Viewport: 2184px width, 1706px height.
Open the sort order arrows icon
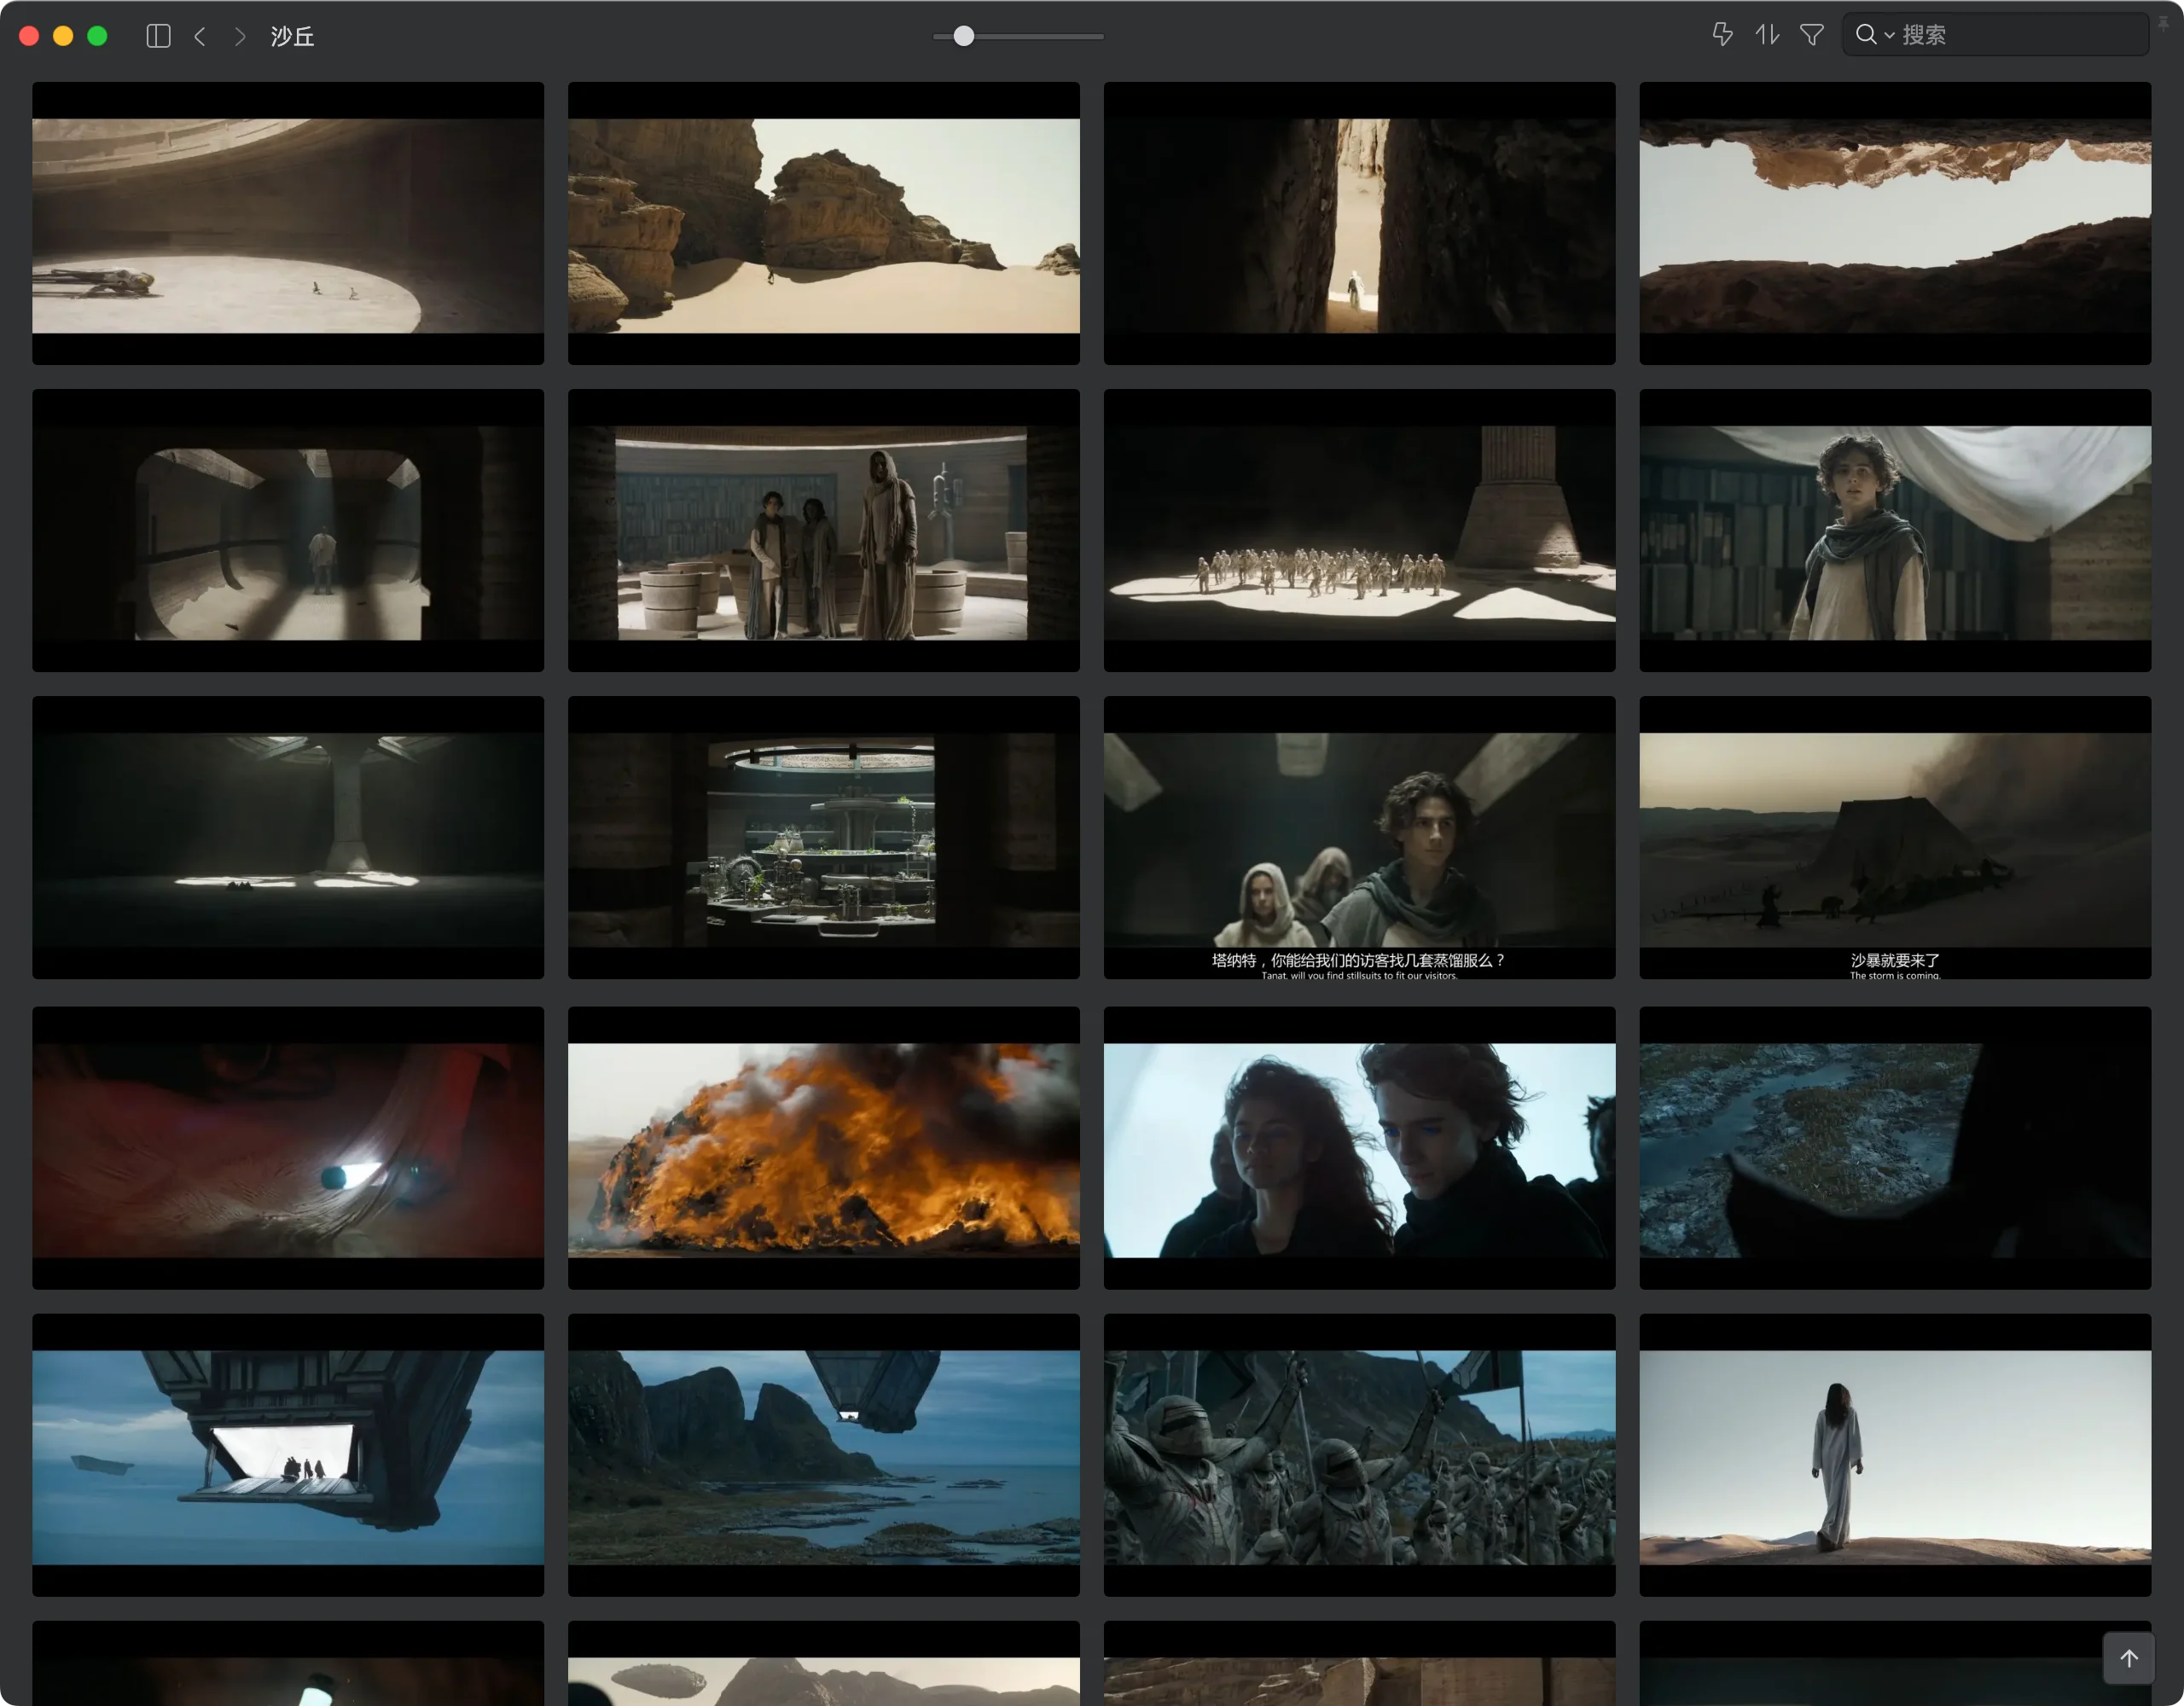click(x=1767, y=35)
